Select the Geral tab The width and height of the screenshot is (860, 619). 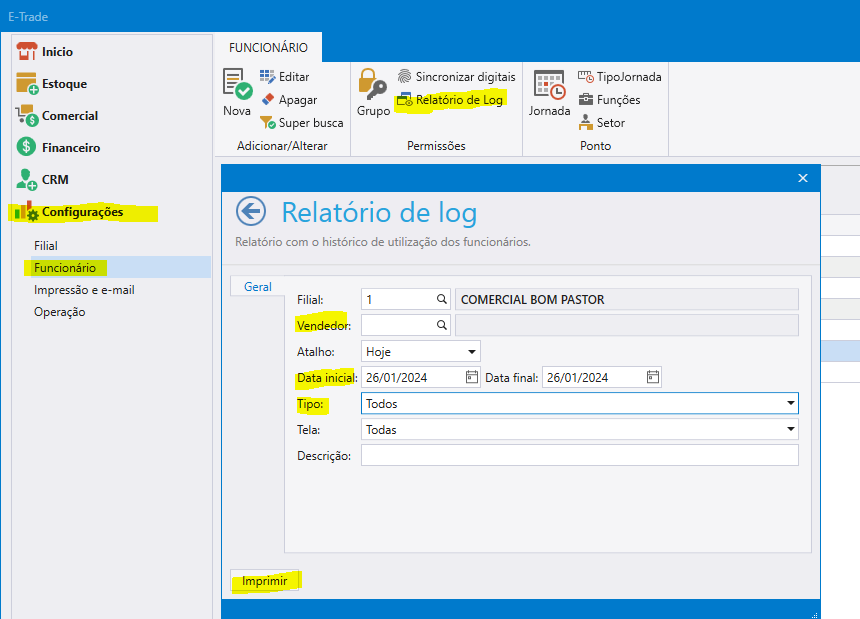click(x=258, y=287)
